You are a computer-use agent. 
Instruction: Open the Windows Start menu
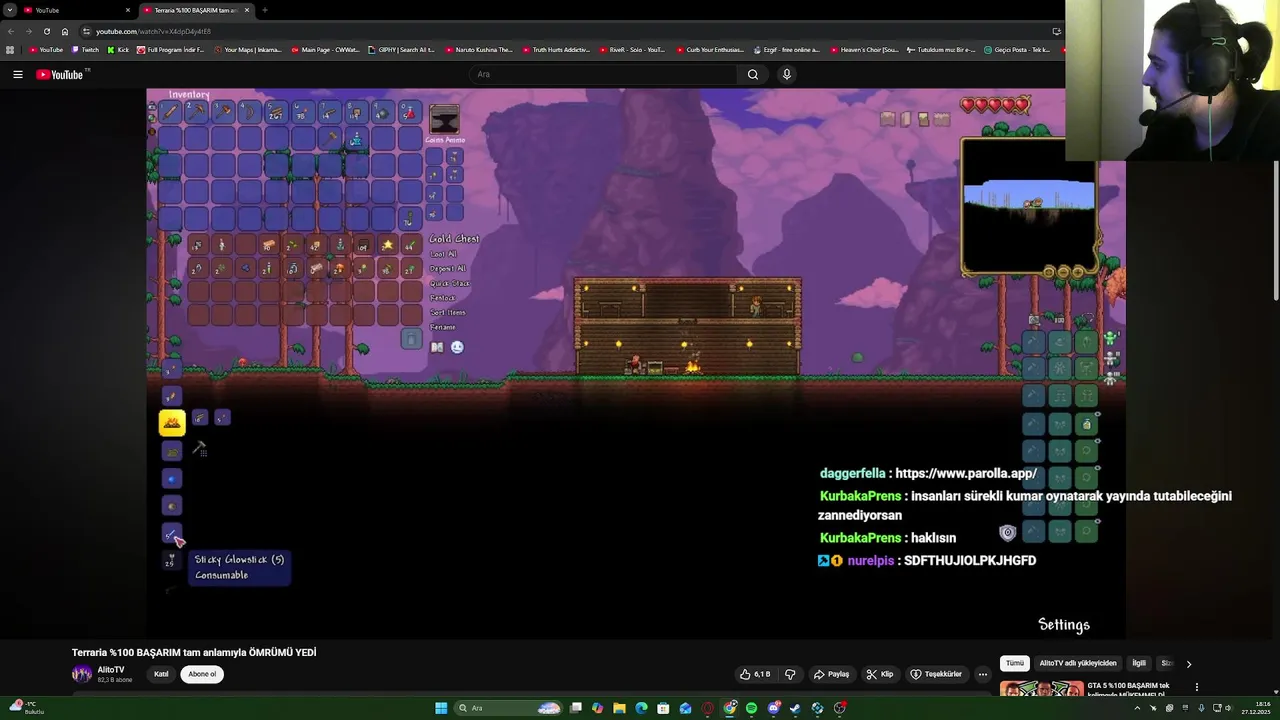tap(441, 708)
